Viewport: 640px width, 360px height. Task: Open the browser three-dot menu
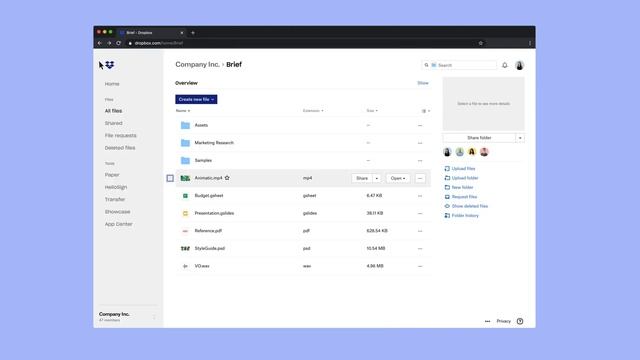coord(530,43)
